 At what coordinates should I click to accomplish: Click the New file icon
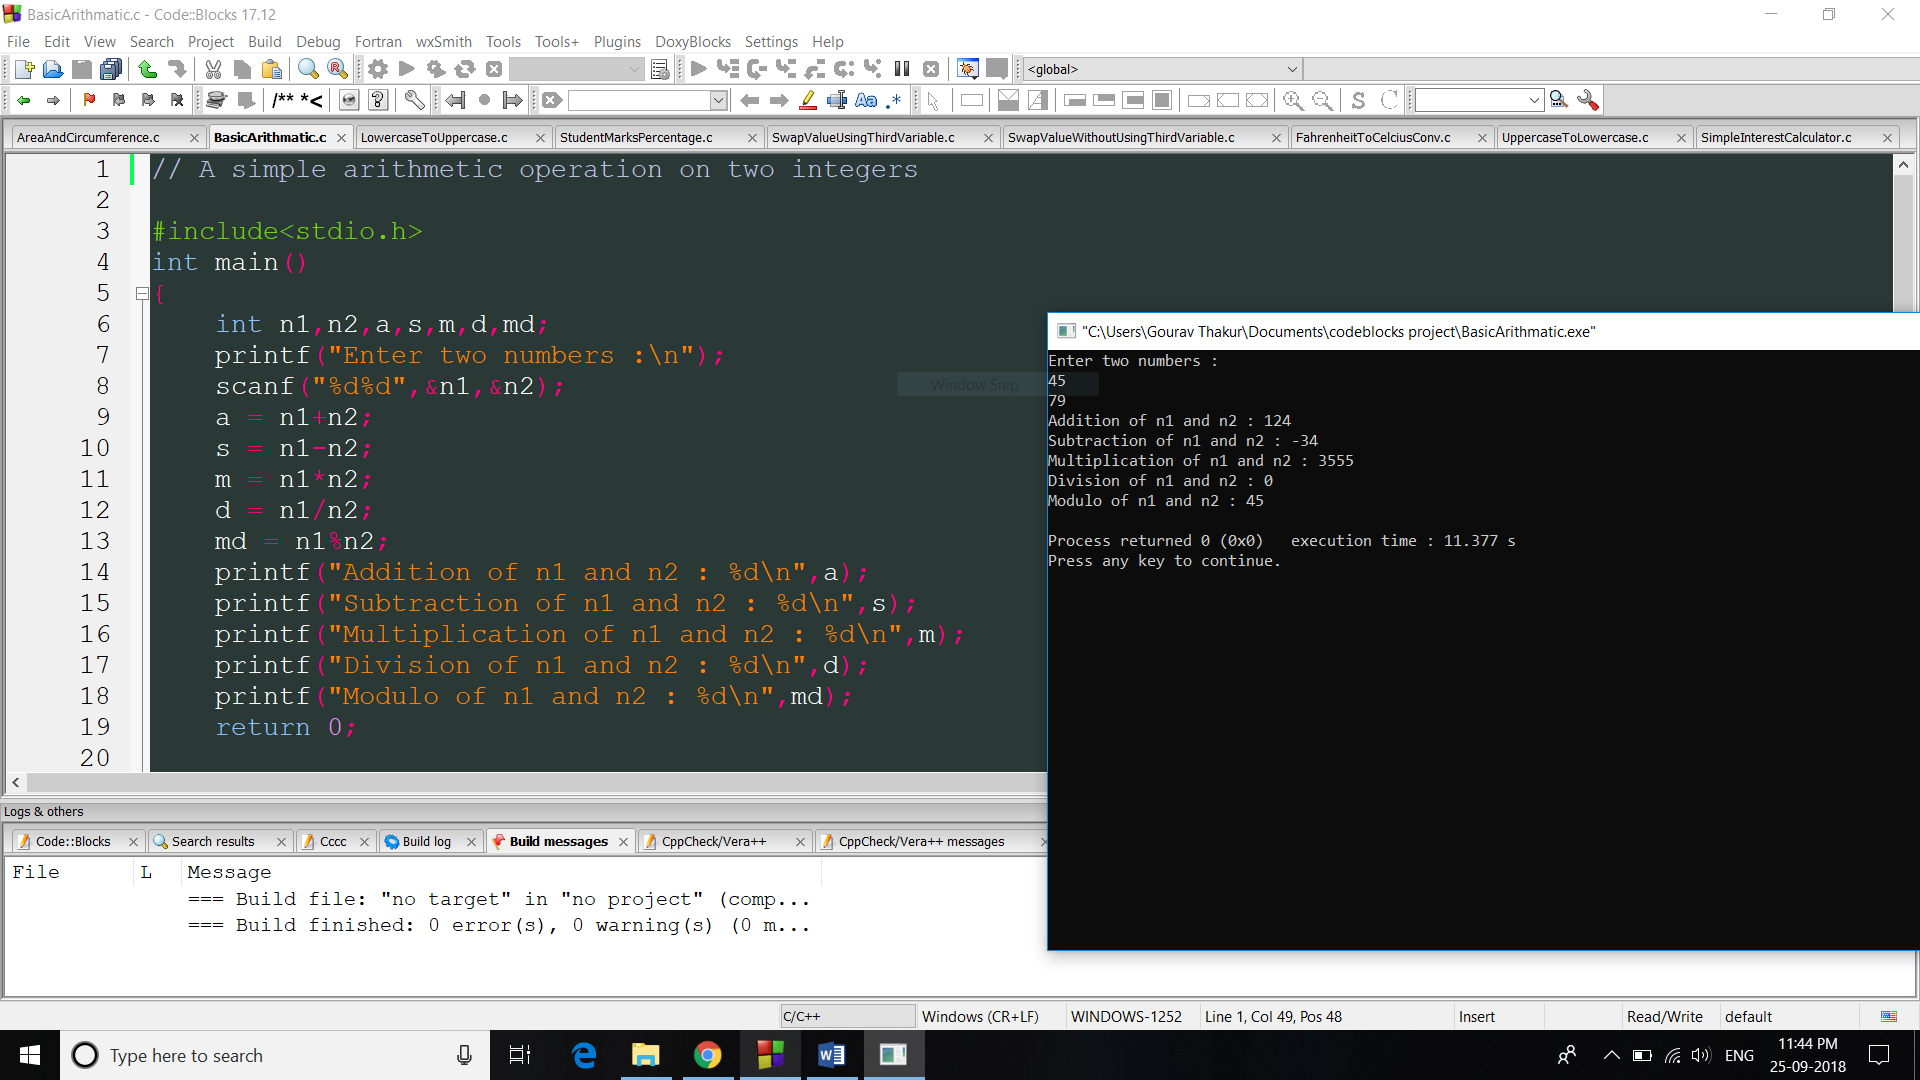pos(24,69)
